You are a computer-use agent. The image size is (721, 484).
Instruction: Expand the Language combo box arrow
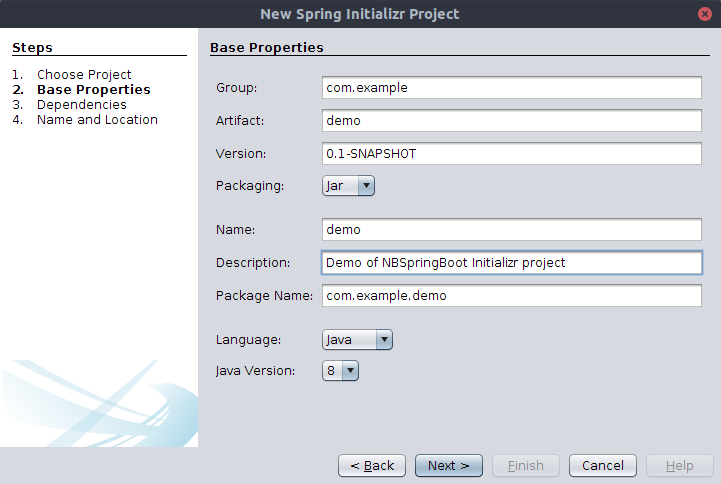[384, 340]
